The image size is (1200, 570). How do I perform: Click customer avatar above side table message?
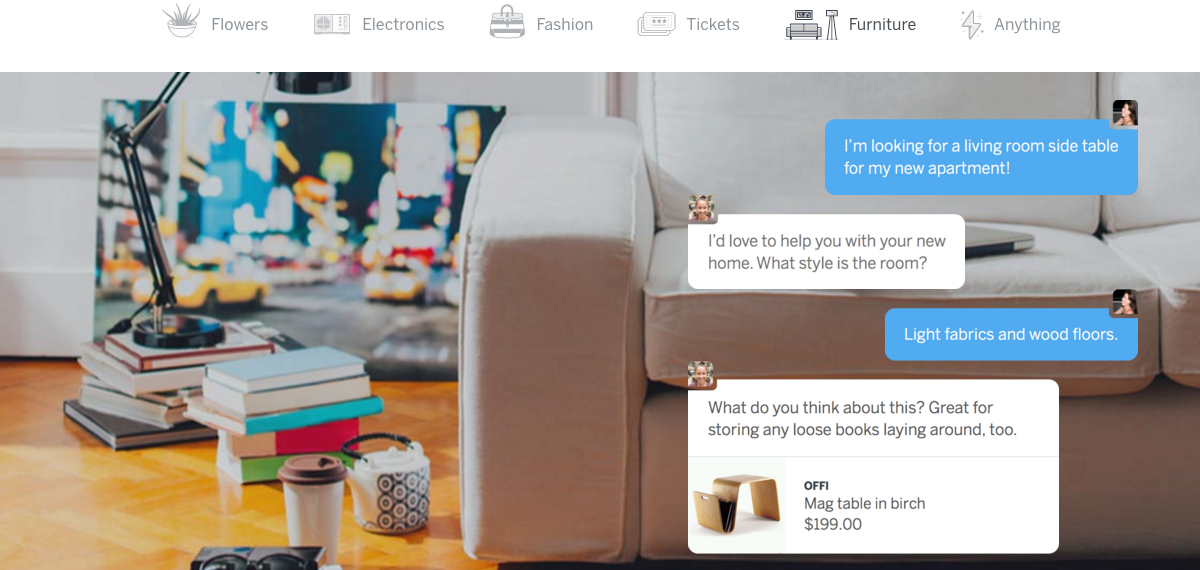[x=1125, y=113]
